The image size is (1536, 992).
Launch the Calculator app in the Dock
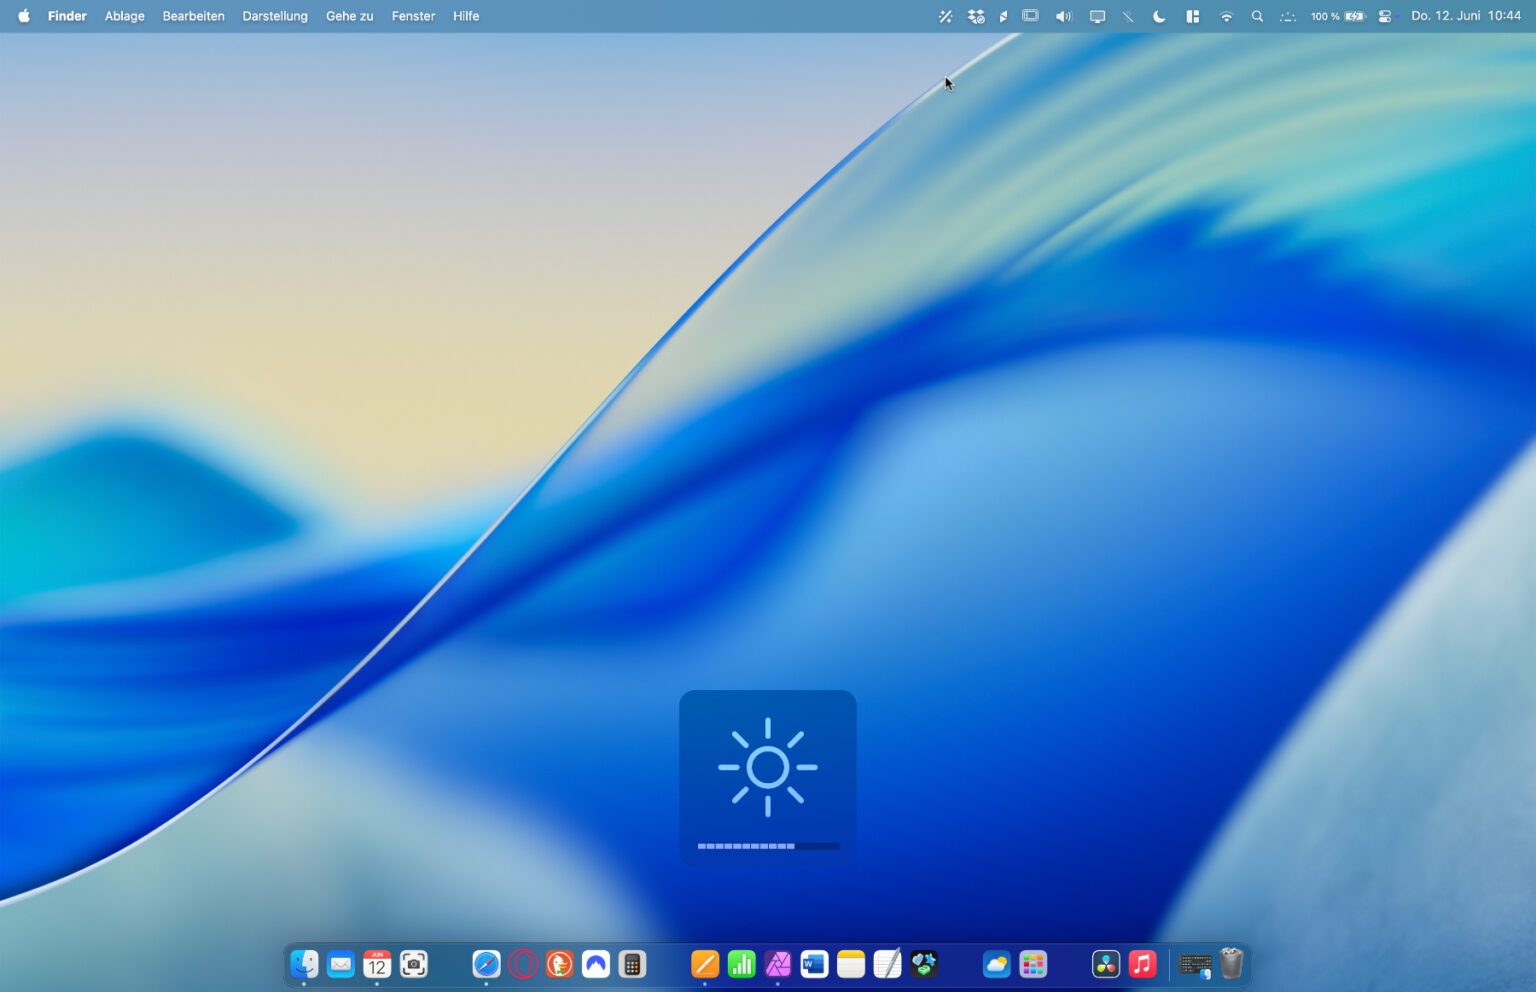tap(632, 964)
